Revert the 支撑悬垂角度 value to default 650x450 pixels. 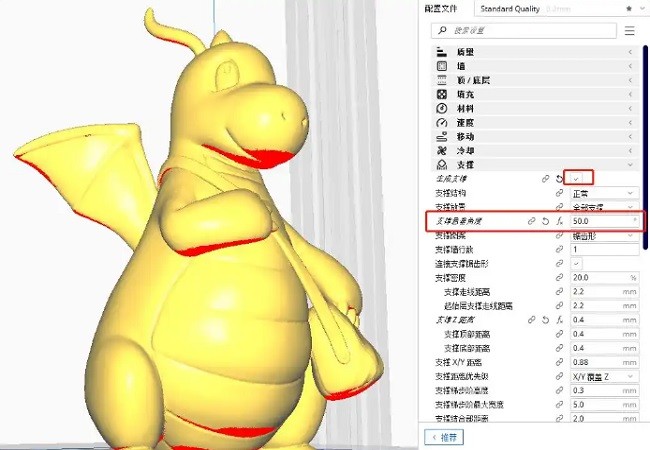click(x=546, y=221)
